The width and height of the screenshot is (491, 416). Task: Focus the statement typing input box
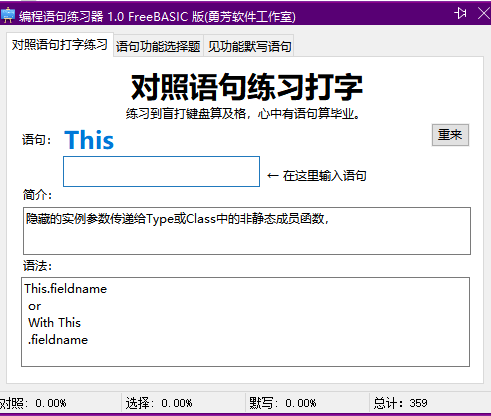click(161, 171)
